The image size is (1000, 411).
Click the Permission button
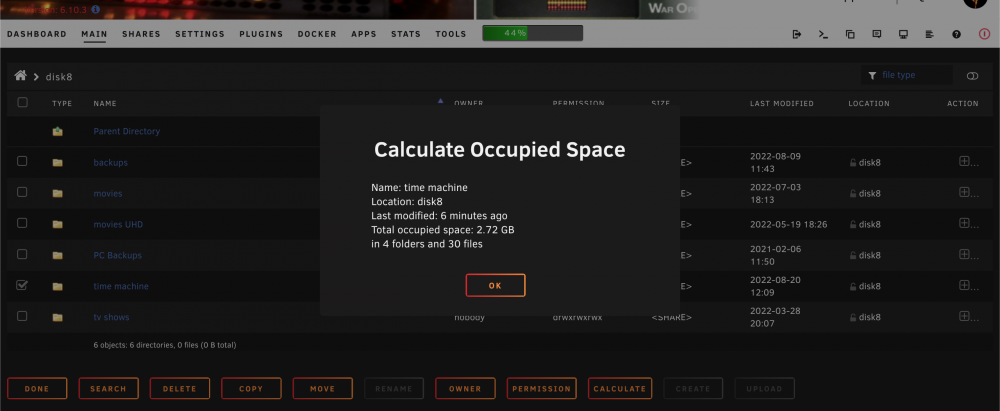[x=542, y=389]
